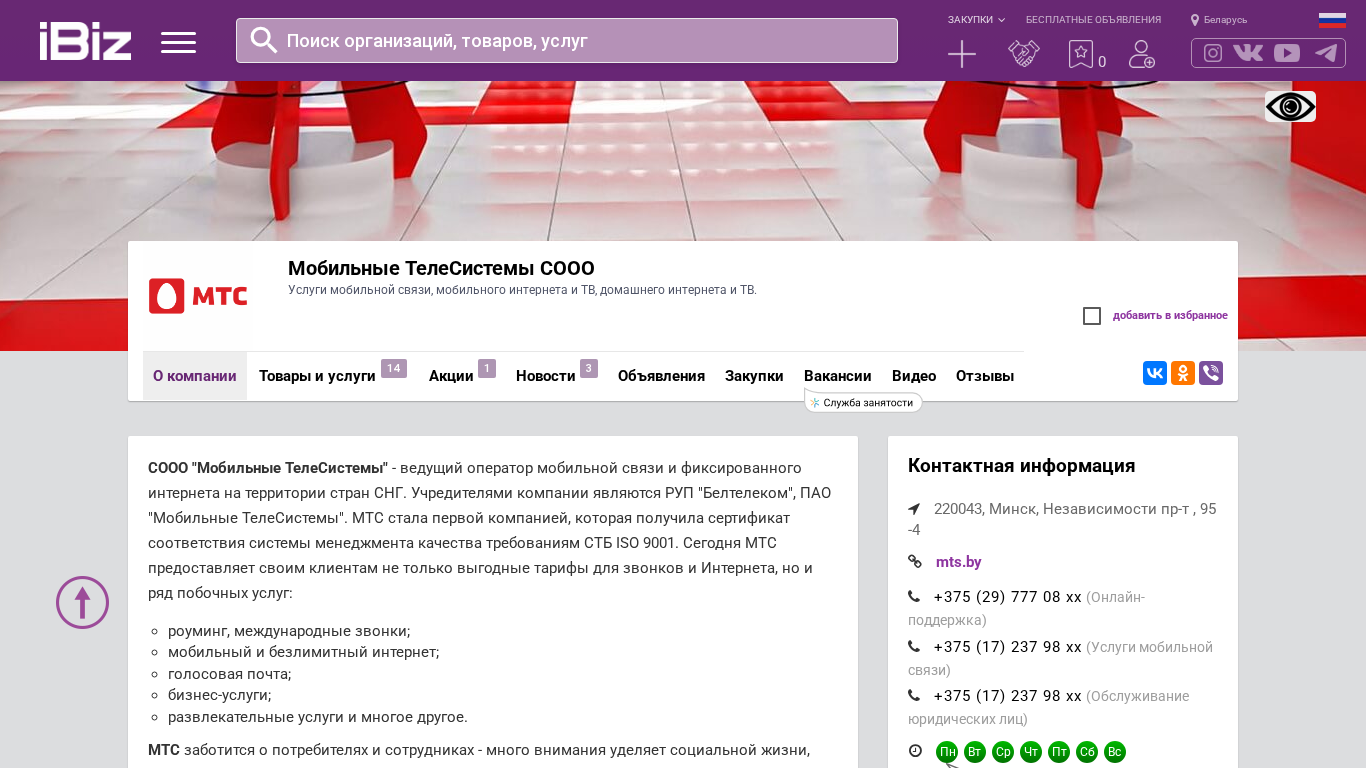Click the iBiz logo
The height and width of the screenshot is (768, 1366).
coord(85,41)
